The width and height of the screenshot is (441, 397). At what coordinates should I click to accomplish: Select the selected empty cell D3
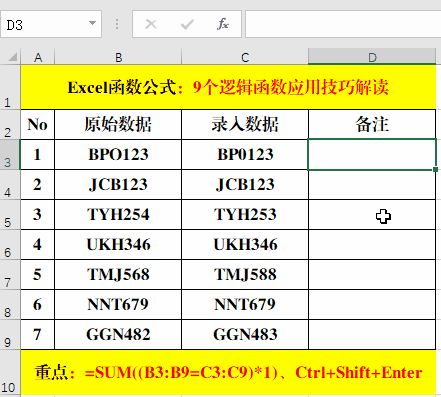tap(372, 154)
